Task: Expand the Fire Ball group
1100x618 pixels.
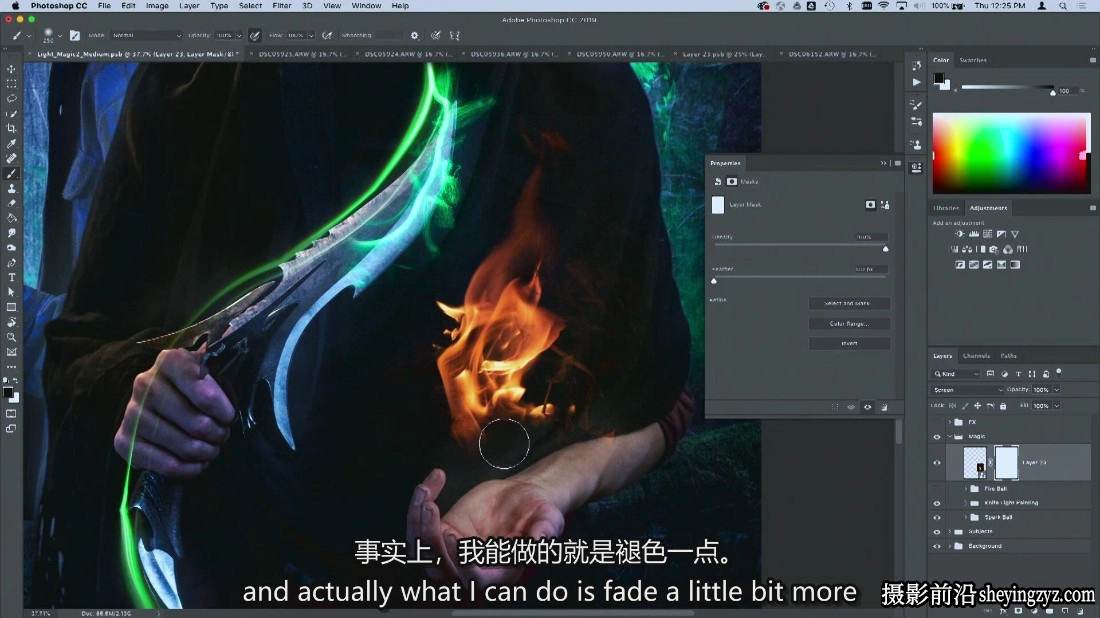Action: tap(966, 489)
